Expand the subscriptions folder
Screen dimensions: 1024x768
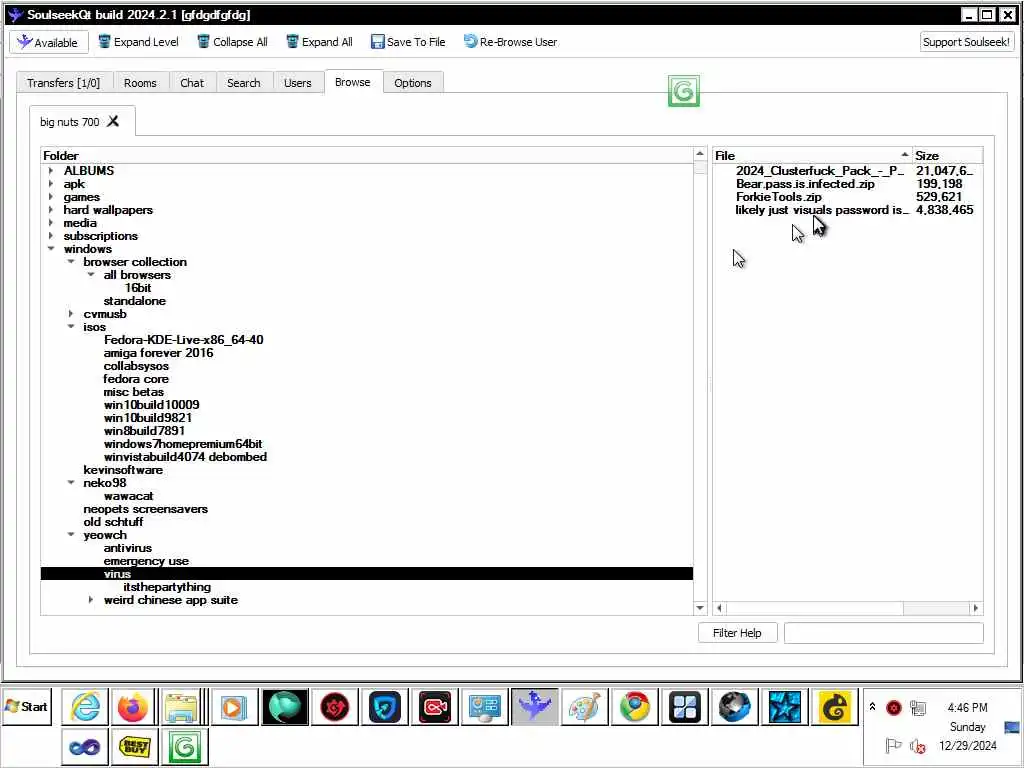(x=51, y=236)
